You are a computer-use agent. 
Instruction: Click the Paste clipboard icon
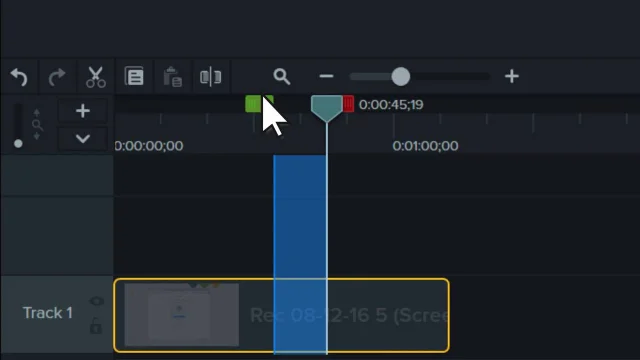[172, 77]
